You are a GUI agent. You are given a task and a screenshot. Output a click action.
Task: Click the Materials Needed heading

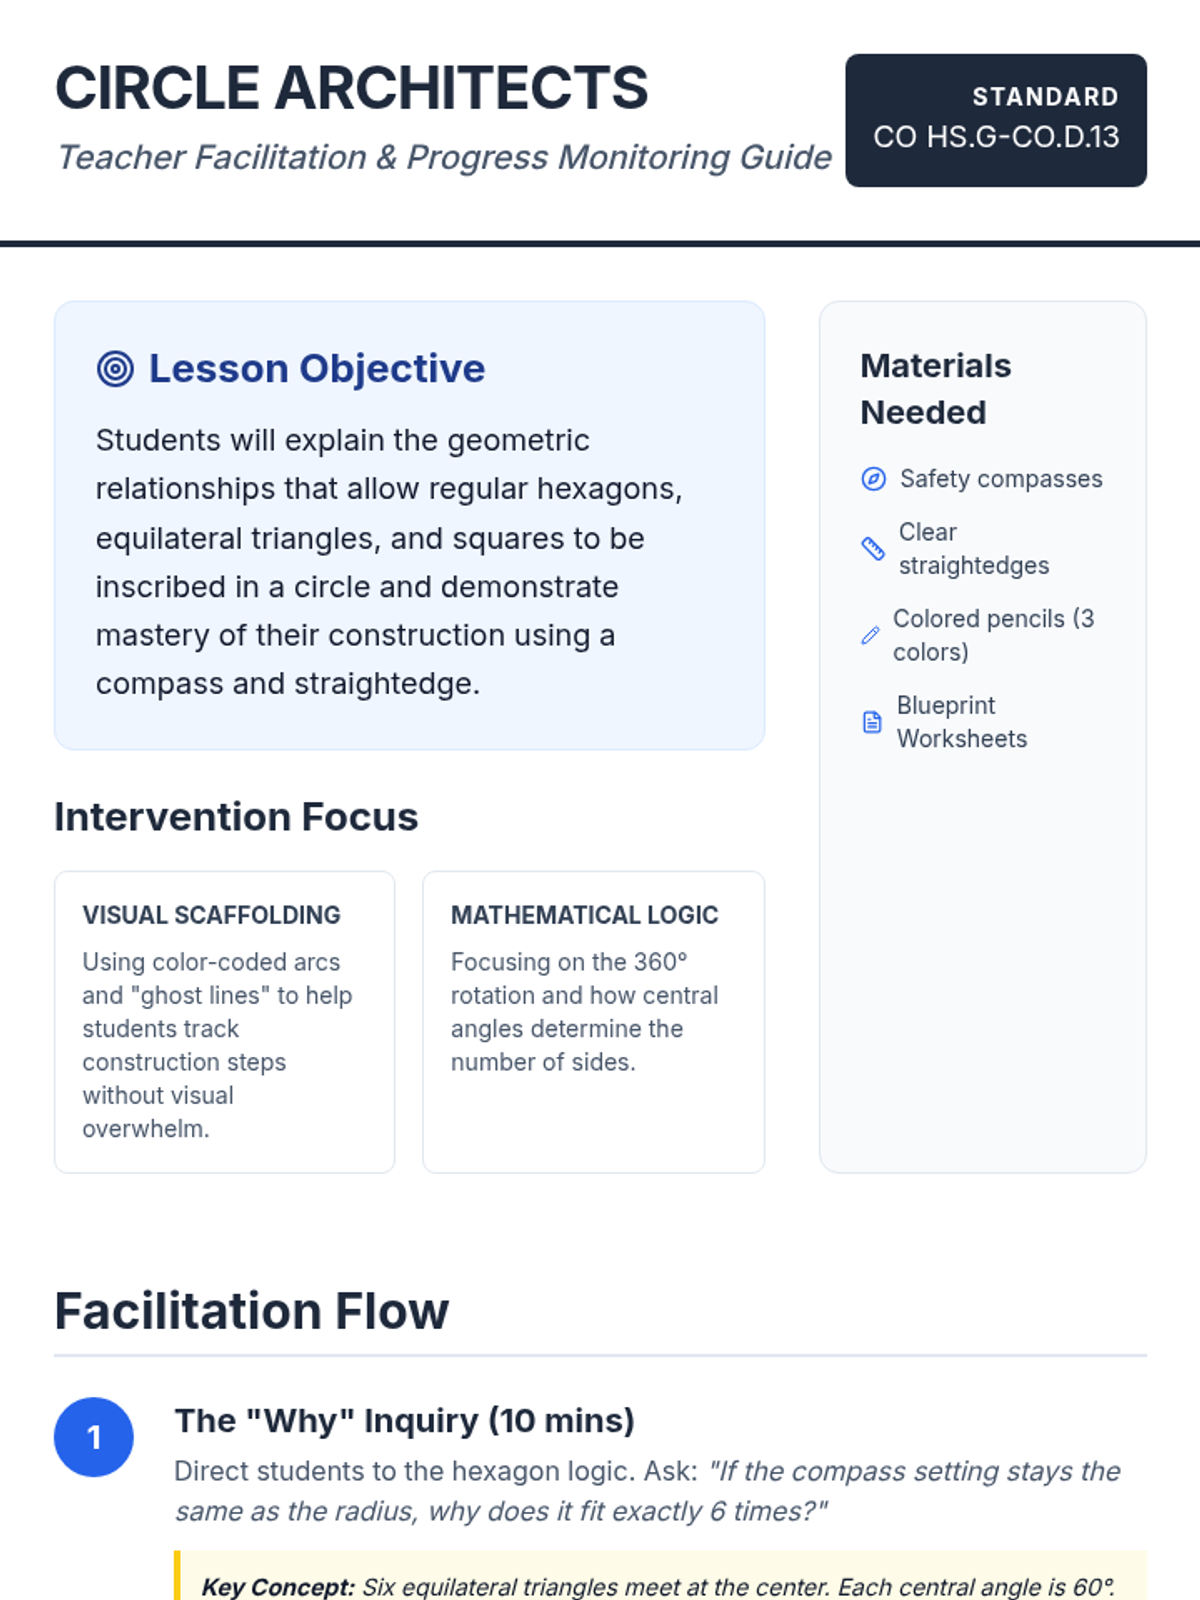tap(935, 389)
